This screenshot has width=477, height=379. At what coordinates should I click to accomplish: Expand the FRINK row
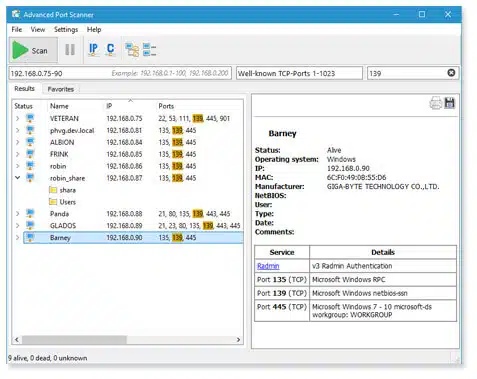click(x=18, y=154)
